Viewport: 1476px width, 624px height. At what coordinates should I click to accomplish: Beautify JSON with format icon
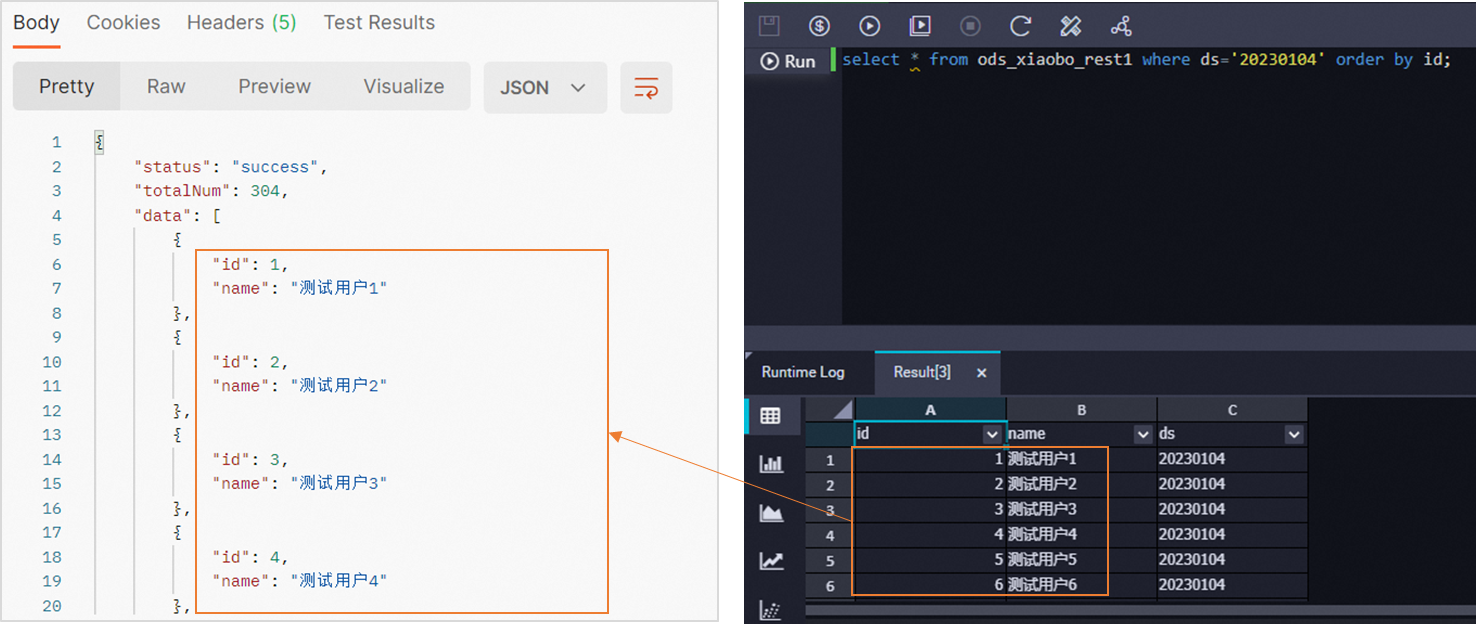coord(646,88)
